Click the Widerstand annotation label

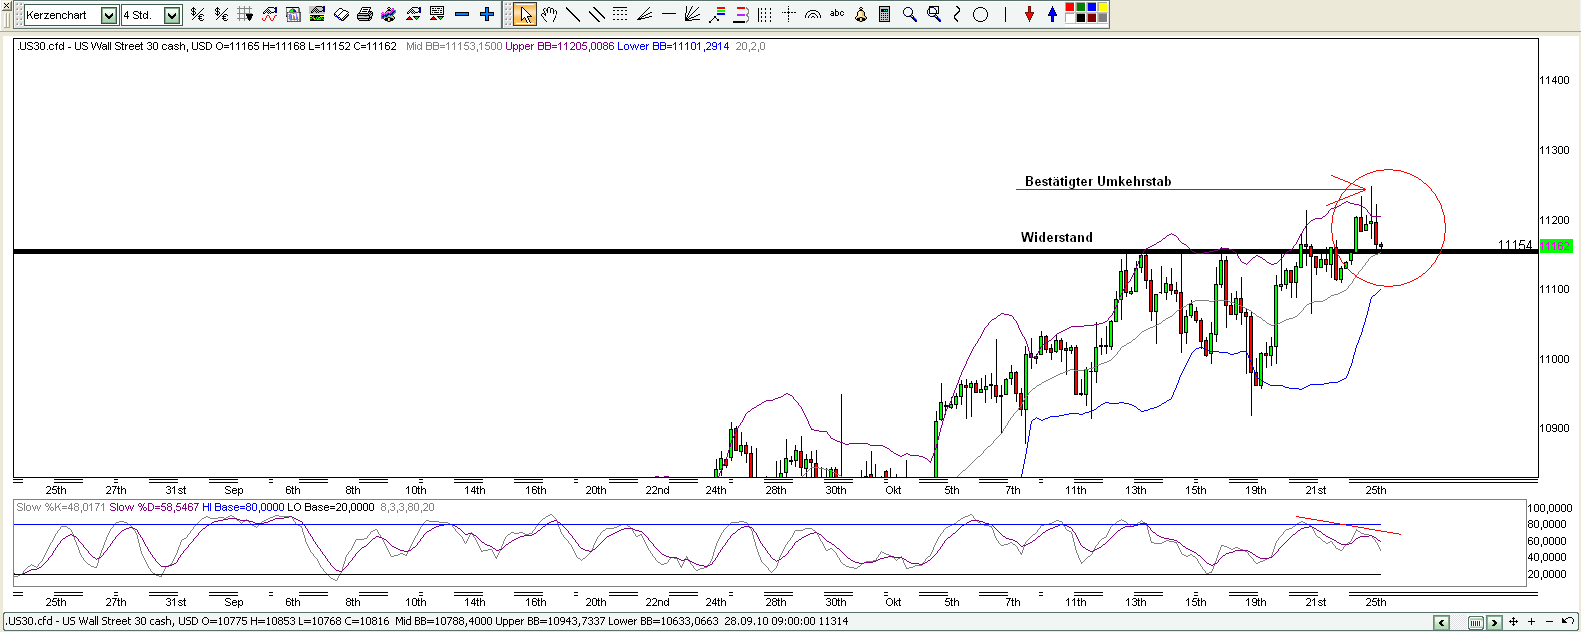pyautogui.click(x=1057, y=237)
